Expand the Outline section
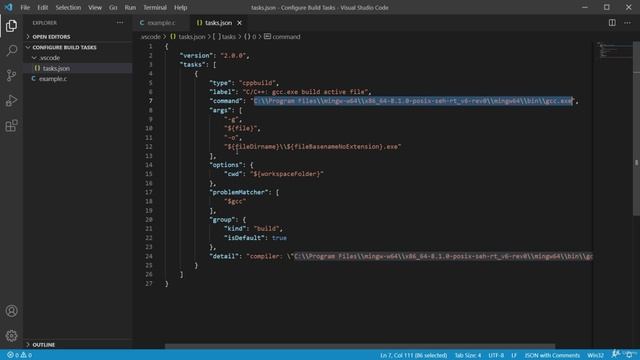 click(x=78, y=345)
